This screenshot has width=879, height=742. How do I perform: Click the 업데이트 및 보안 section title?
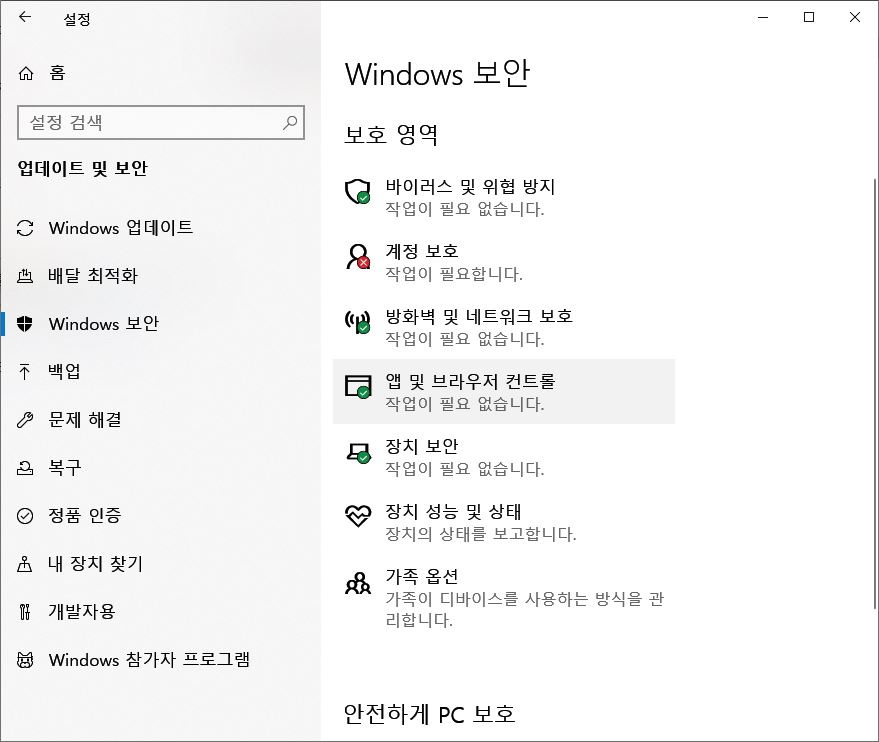pos(82,168)
